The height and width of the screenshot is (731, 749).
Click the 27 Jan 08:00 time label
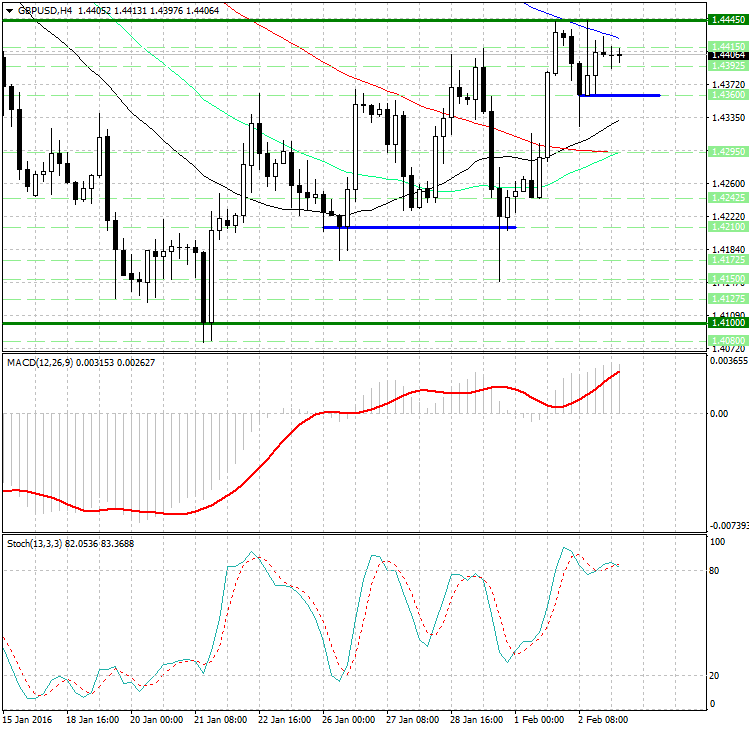(x=412, y=720)
